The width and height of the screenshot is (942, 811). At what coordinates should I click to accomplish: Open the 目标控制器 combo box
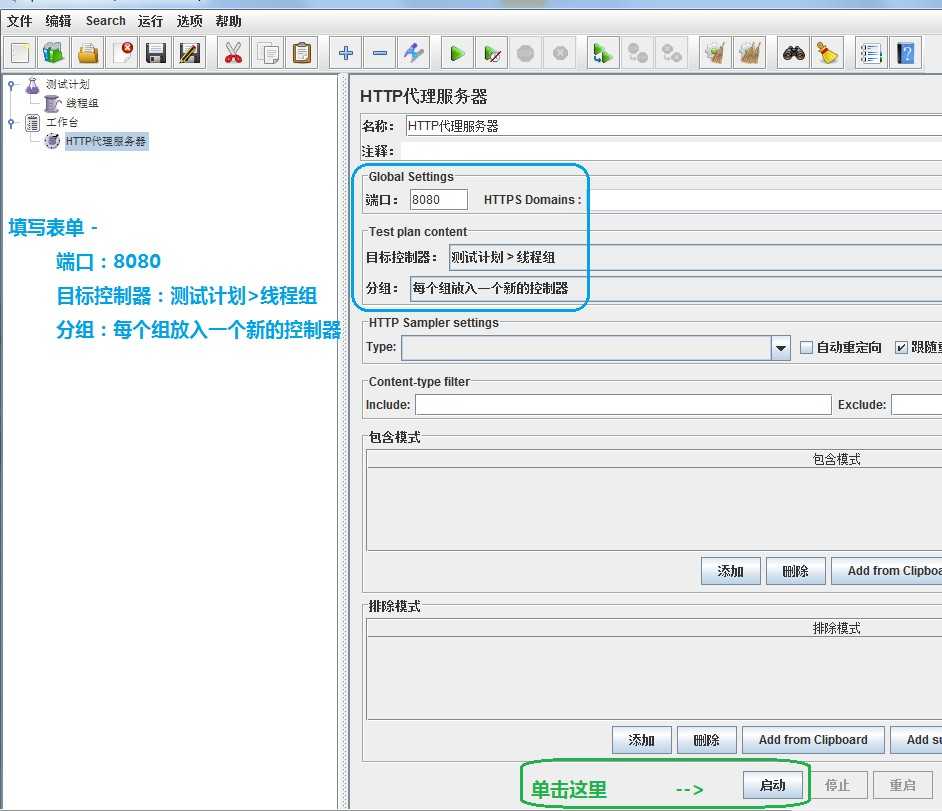(x=695, y=257)
